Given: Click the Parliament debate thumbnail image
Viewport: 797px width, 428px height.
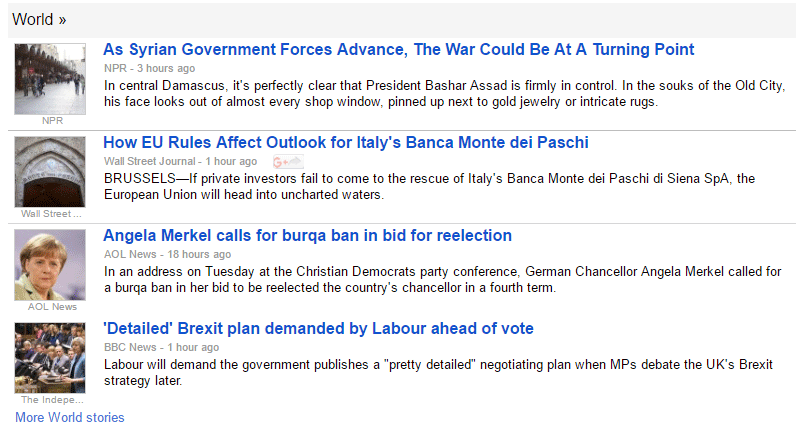Looking at the screenshot, I should tap(50, 358).
